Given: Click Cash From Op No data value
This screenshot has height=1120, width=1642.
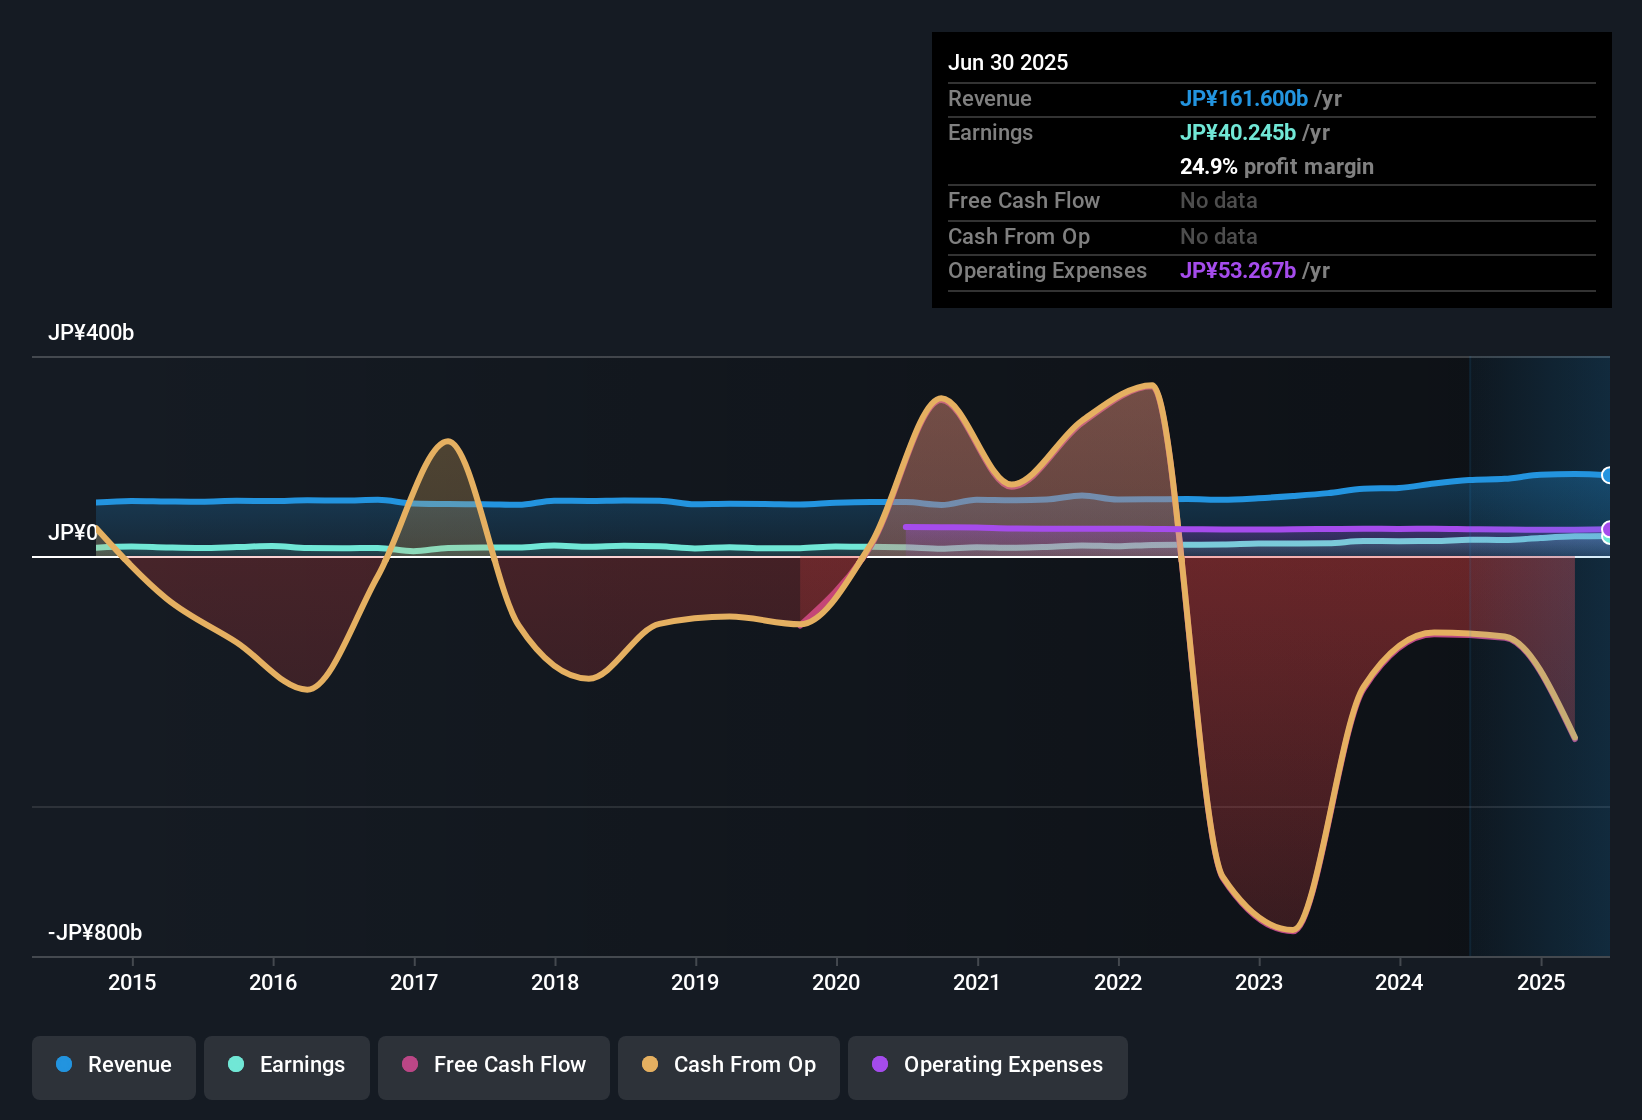Looking at the screenshot, I should pos(1219,236).
